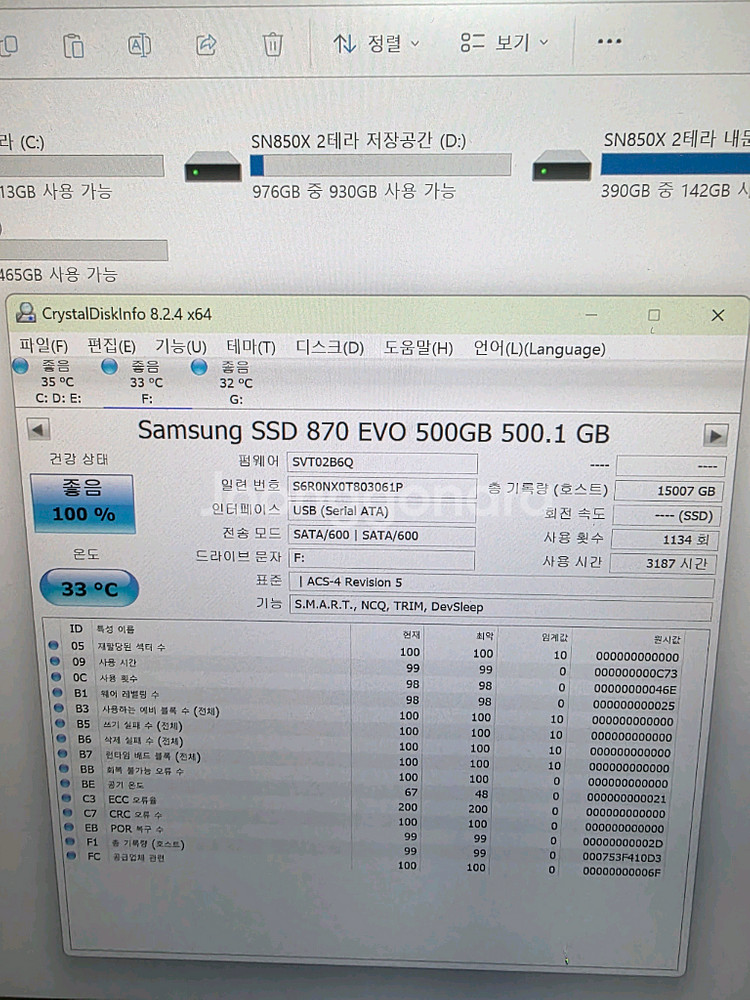Image resolution: width=750 pixels, height=1000 pixels.
Task: Select SMART row B7 런타임 배드 블록
Action: [362, 760]
